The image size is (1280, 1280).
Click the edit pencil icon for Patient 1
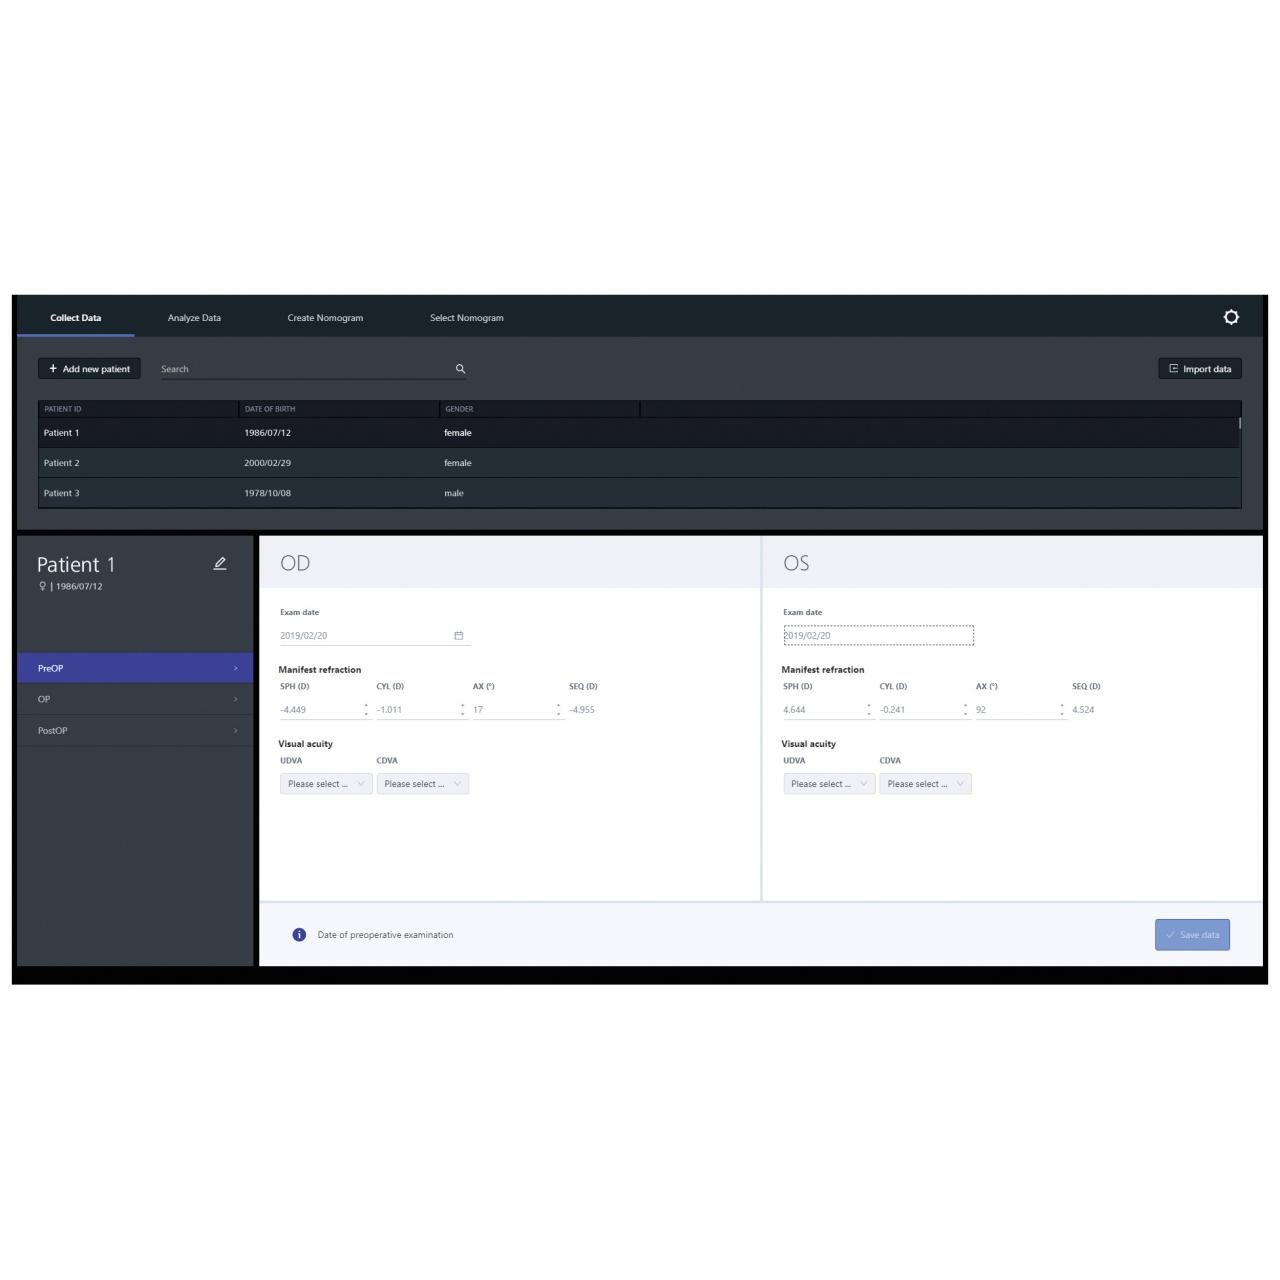[x=220, y=564]
